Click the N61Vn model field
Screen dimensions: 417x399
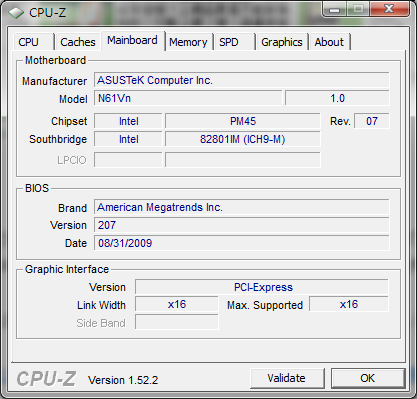pos(188,98)
